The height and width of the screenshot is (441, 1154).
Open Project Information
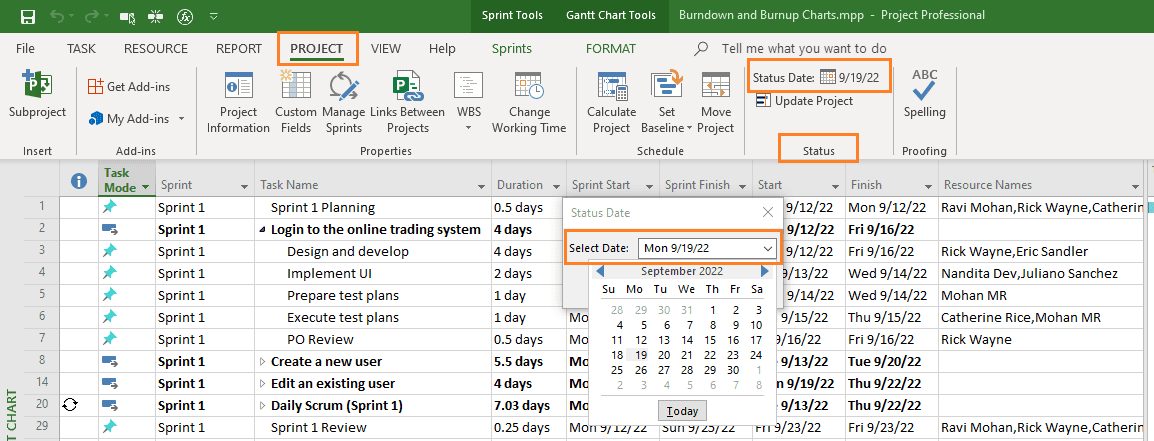[238, 102]
